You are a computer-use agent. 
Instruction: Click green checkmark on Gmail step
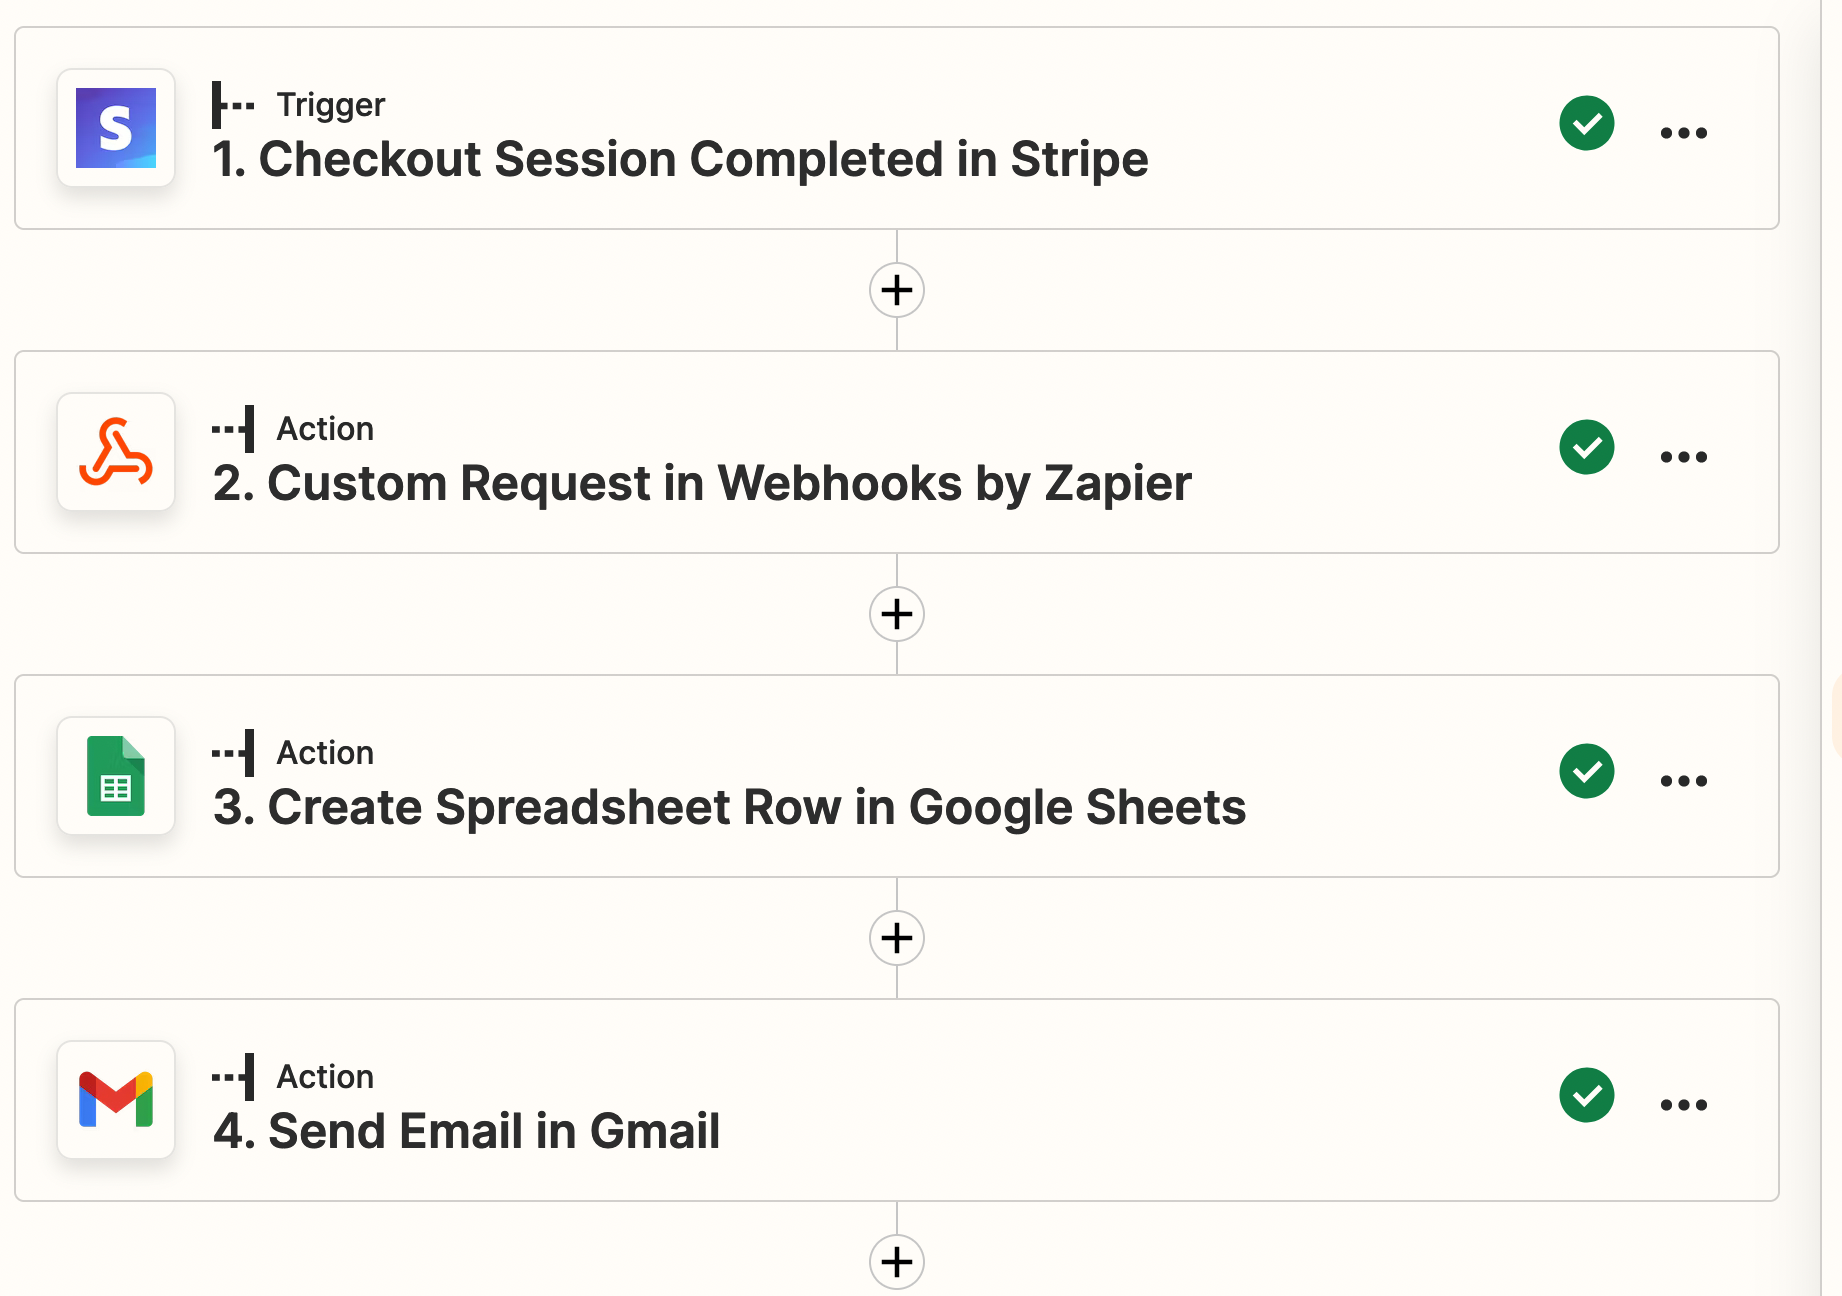tap(1587, 1095)
